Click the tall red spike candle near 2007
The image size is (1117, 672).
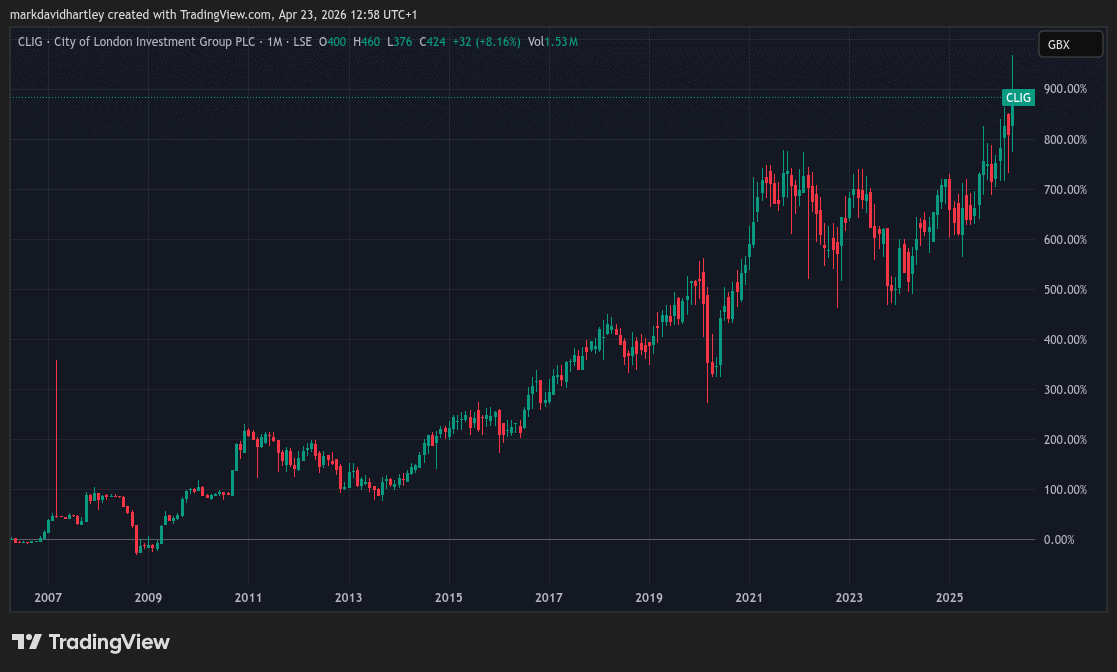(x=57, y=440)
